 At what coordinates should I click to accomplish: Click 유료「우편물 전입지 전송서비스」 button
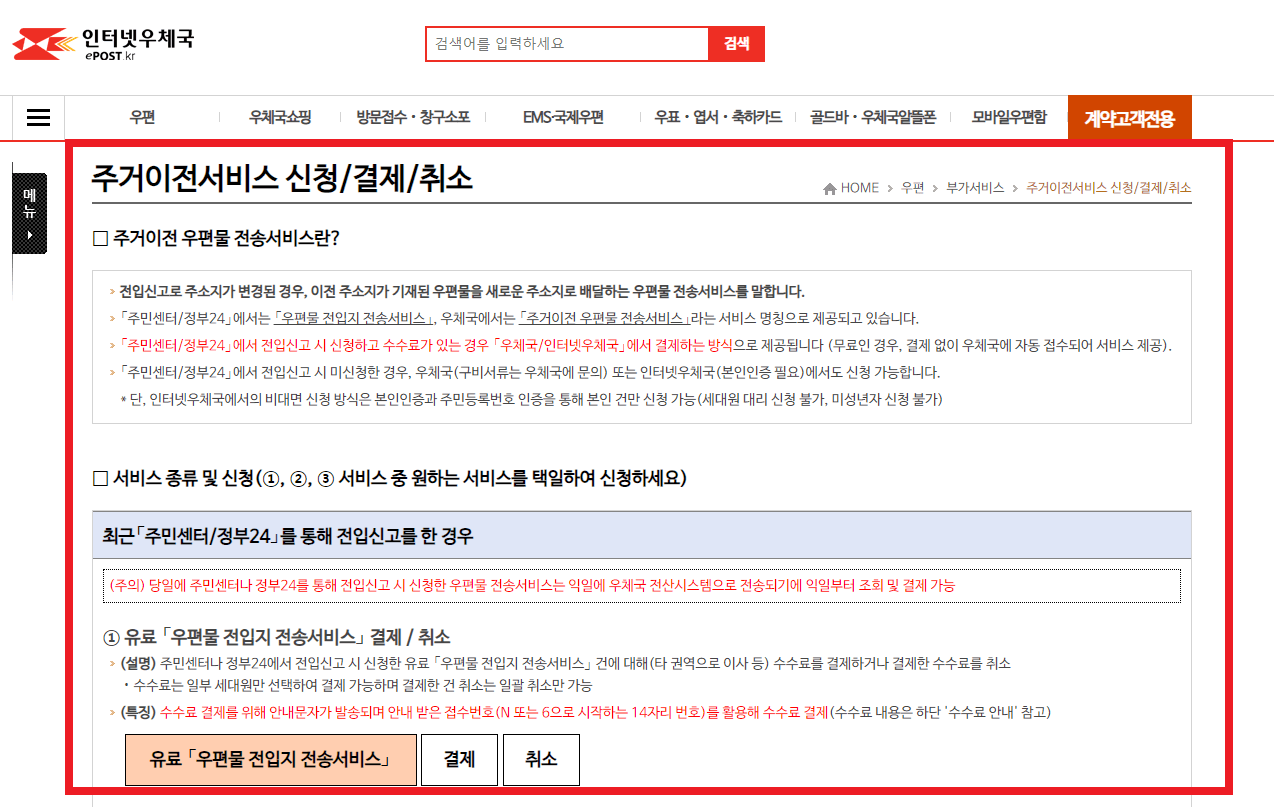(270, 759)
